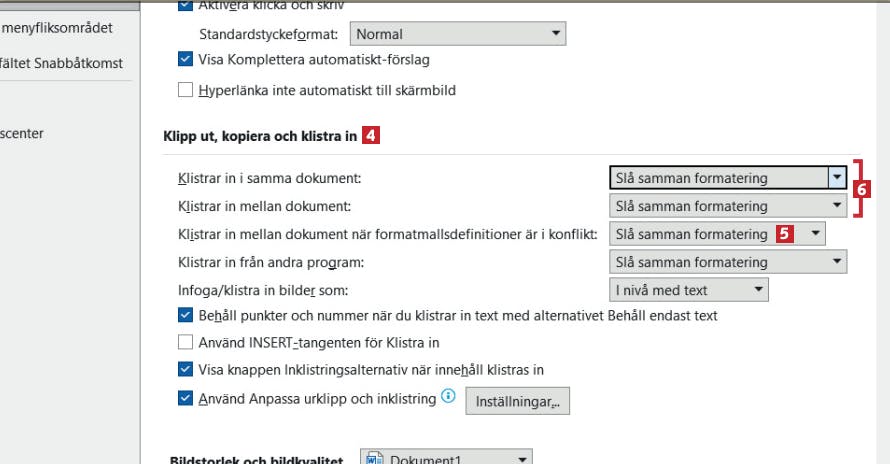Image resolution: width=890 pixels, height=464 pixels.
Task: Uncheck Visa Komplettera automatiskt-förslag checkbox
Action: (x=186, y=59)
